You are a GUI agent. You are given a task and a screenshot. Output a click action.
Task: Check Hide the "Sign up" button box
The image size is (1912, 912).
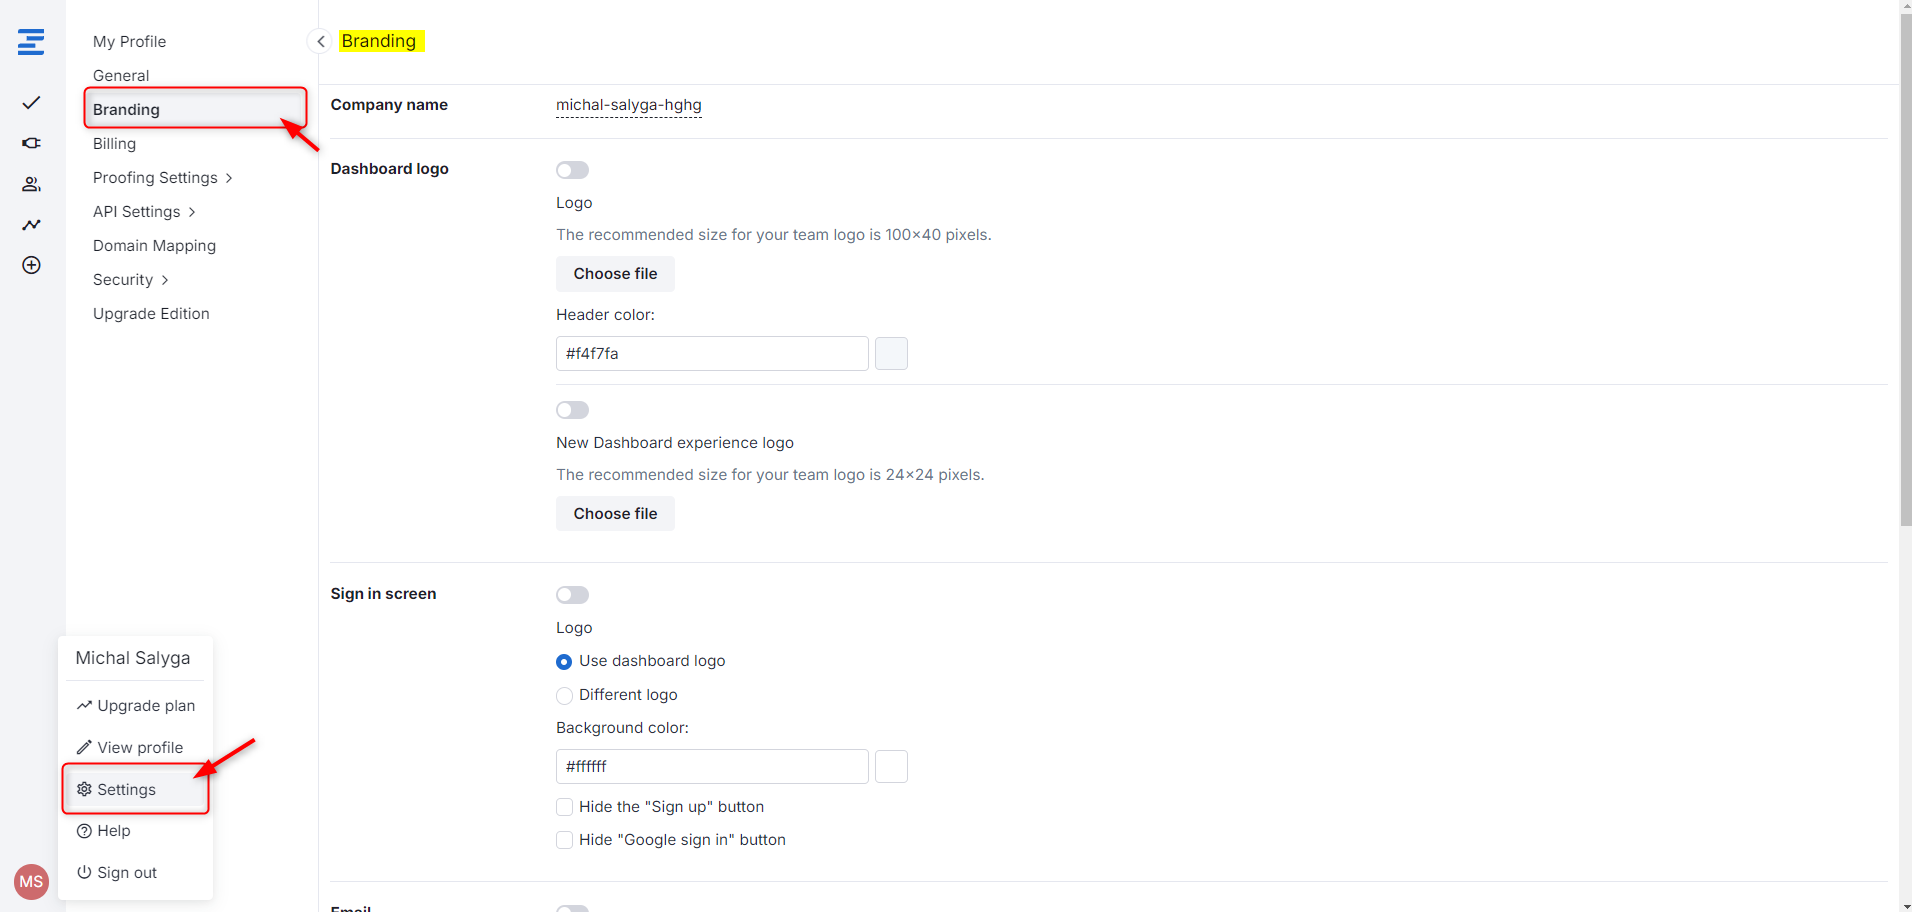564,807
